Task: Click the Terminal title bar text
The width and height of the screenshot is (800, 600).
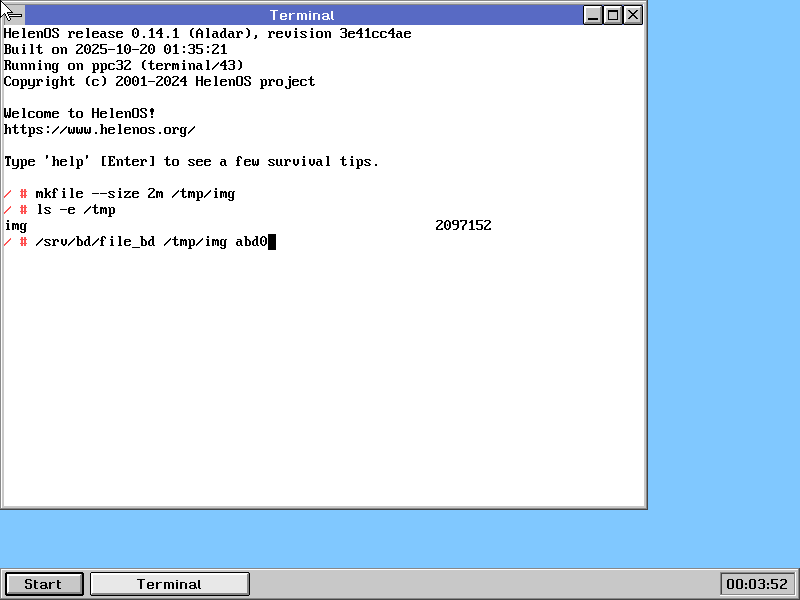Action: 302,15
